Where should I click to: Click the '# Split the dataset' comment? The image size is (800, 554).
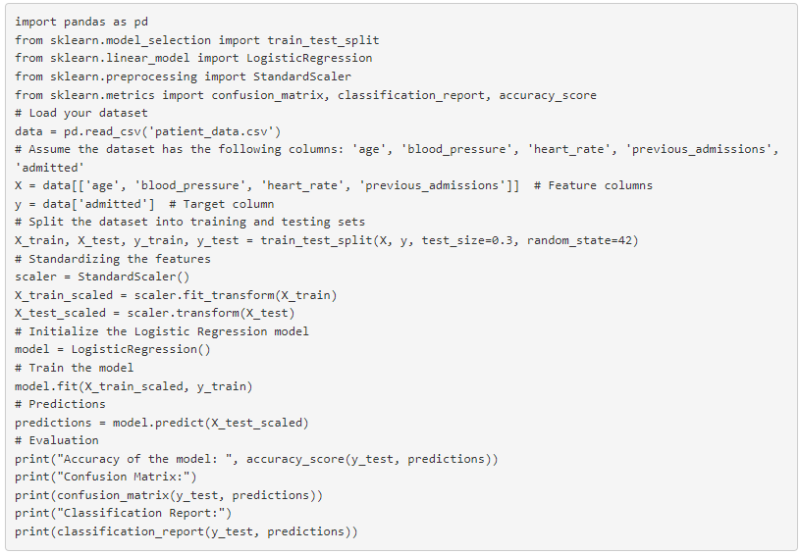(x=190, y=222)
